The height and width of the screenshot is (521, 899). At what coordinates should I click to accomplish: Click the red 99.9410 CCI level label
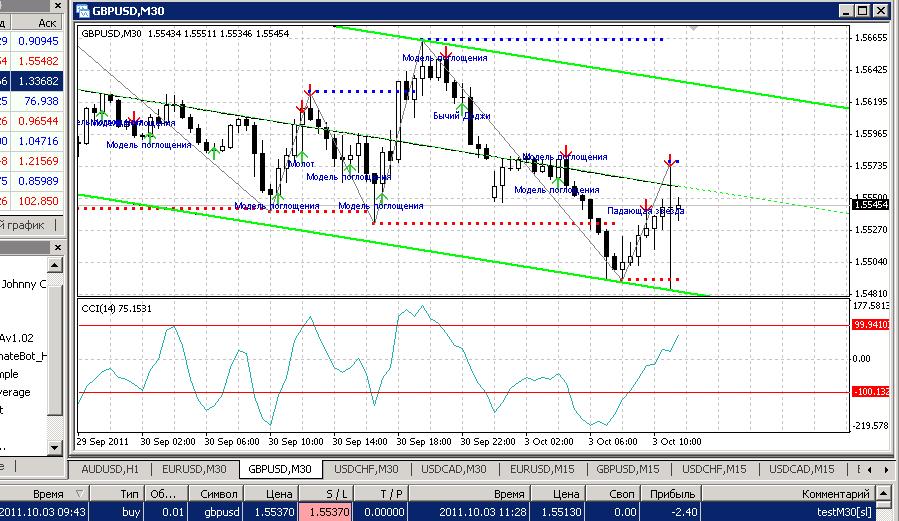(x=871, y=324)
